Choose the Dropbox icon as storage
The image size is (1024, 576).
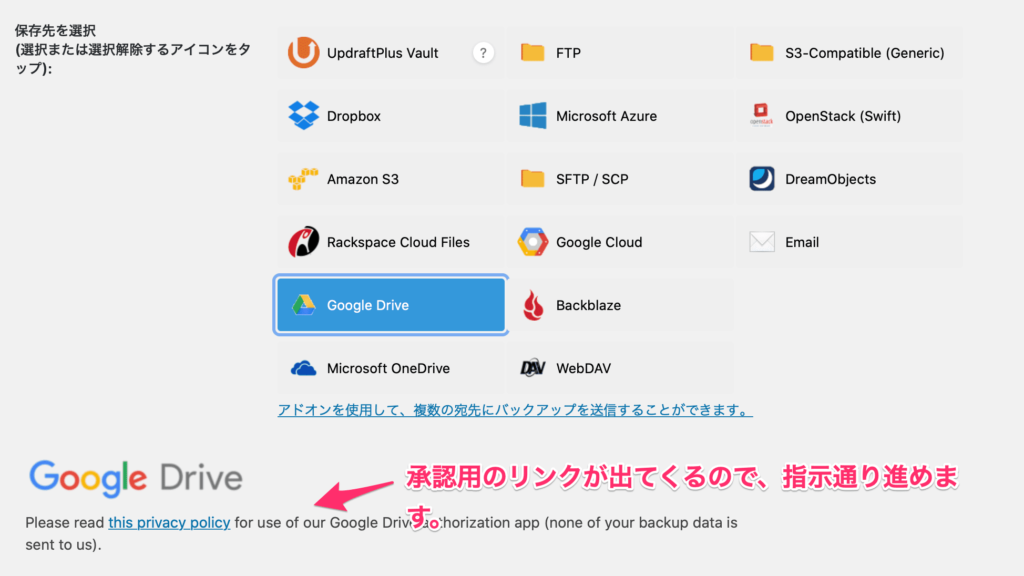click(x=304, y=116)
